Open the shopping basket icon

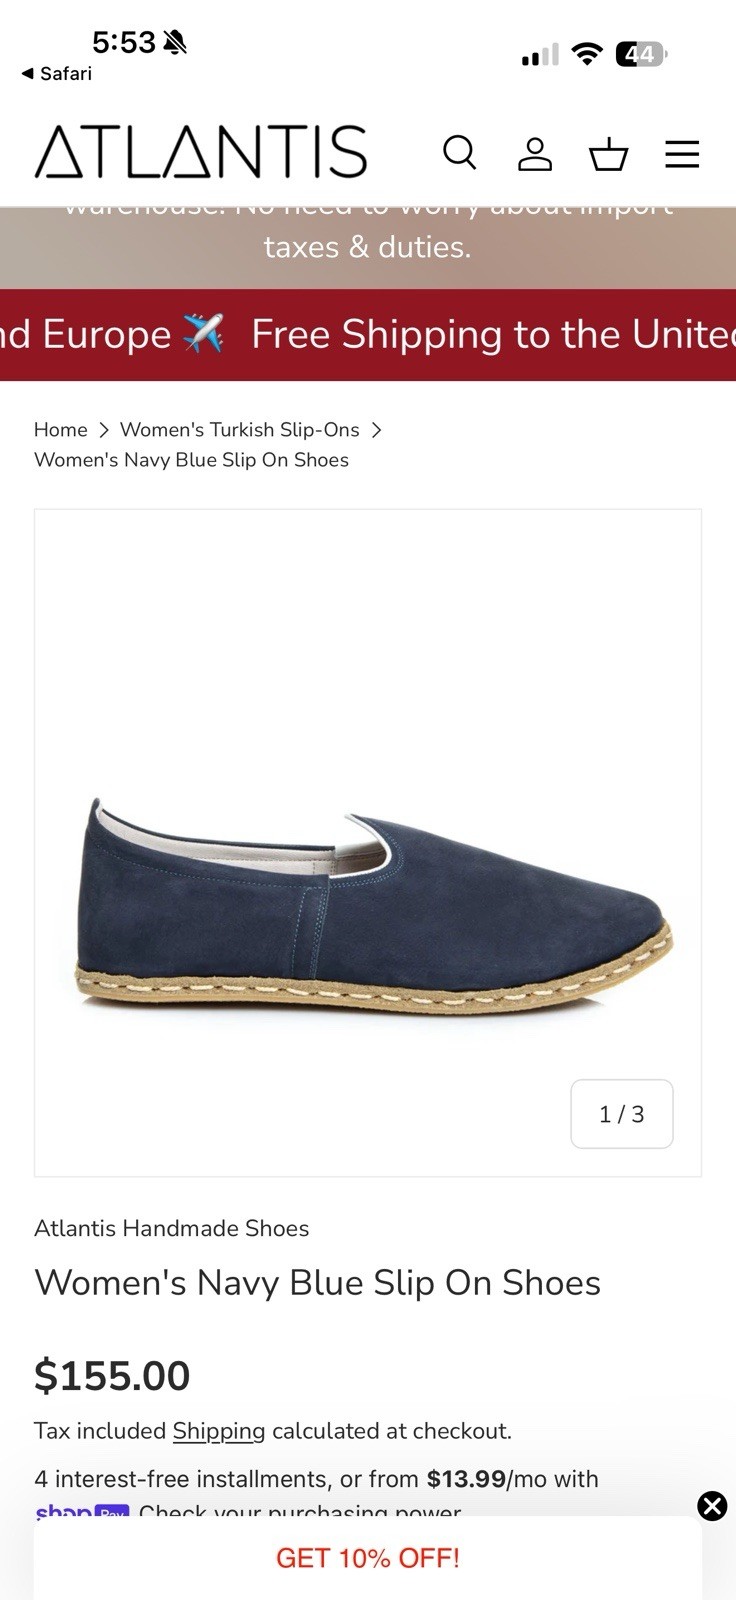click(608, 154)
